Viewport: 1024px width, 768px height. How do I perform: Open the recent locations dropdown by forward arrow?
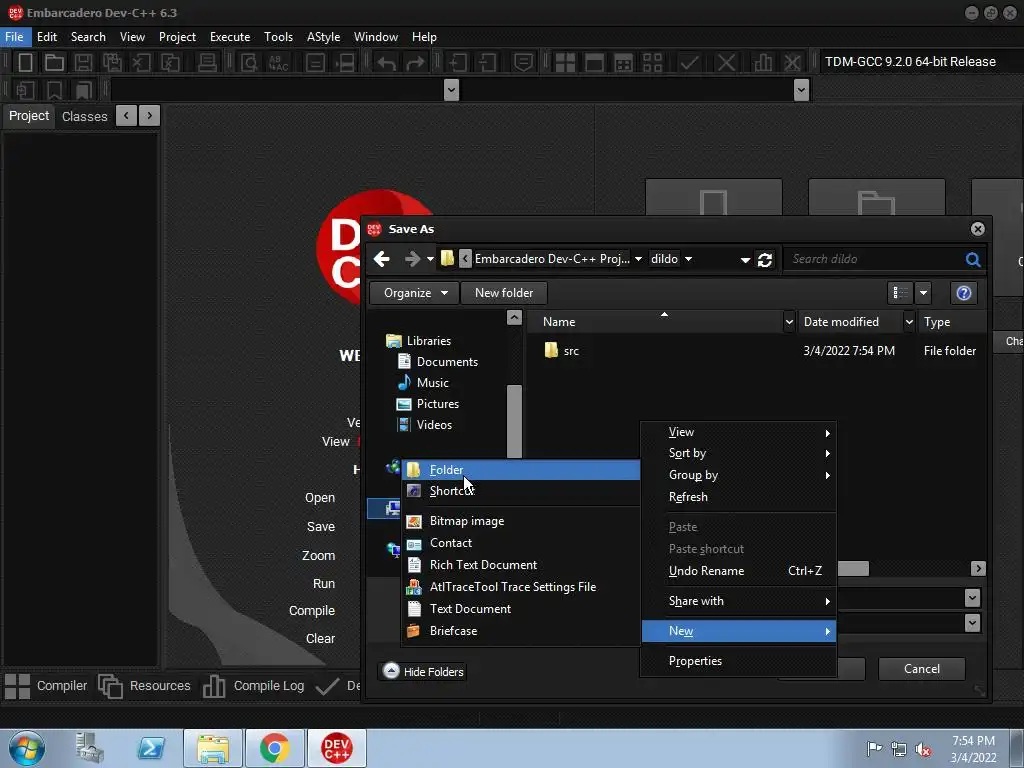[x=430, y=259]
